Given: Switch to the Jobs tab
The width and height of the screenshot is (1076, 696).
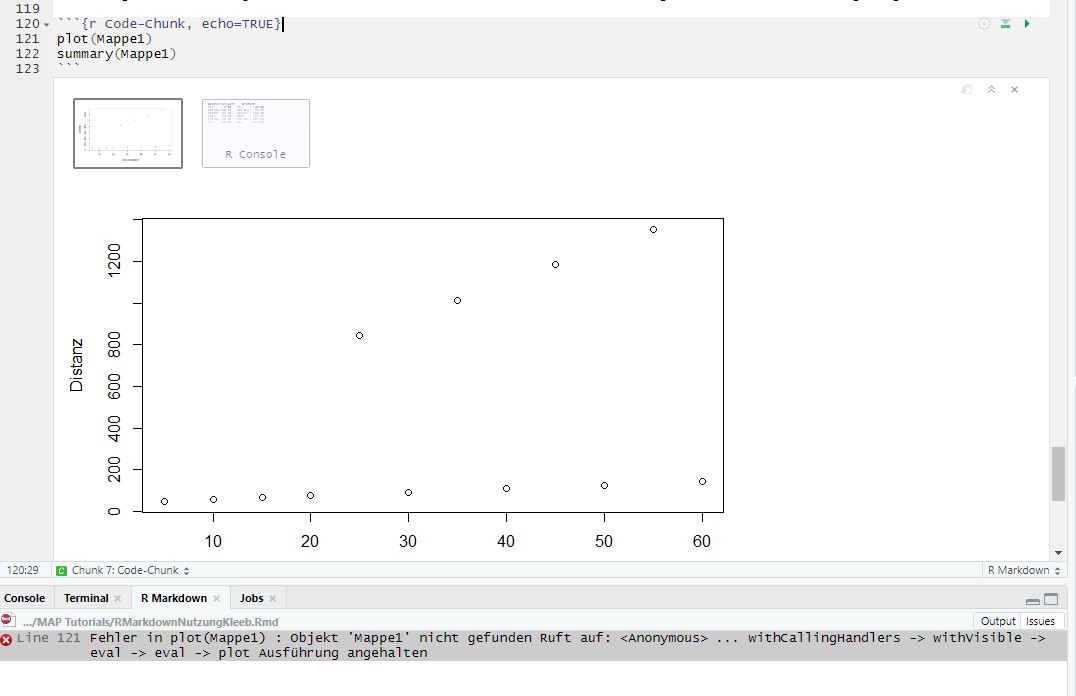Looking at the screenshot, I should tap(251, 598).
